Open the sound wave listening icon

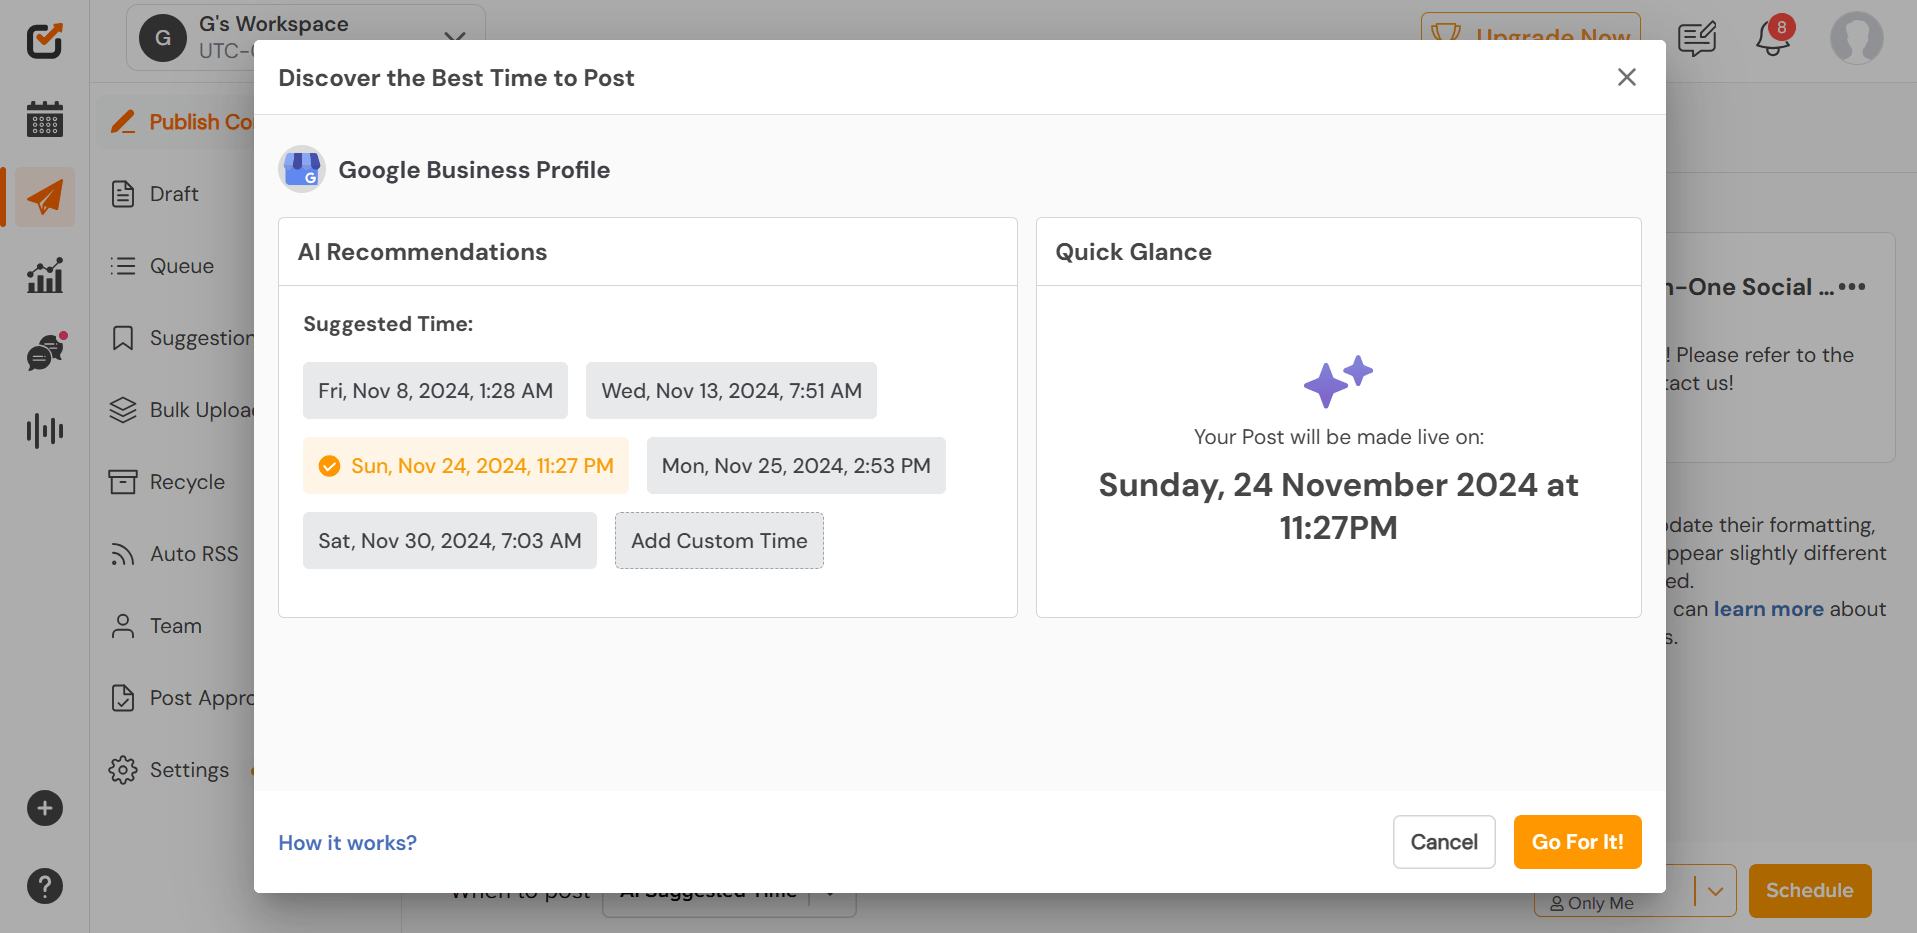(x=44, y=430)
